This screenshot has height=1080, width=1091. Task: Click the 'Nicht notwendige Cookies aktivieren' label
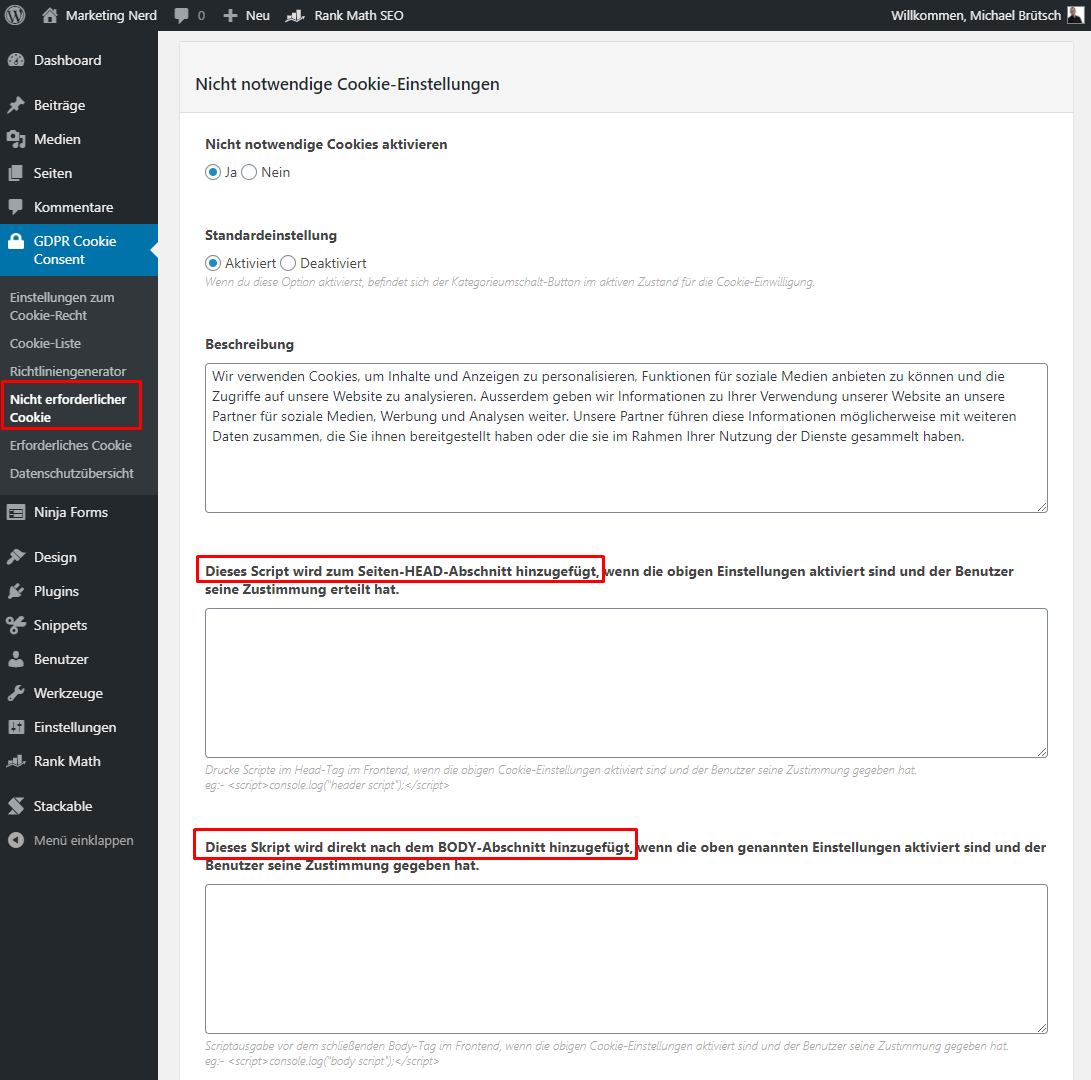(326, 144)
